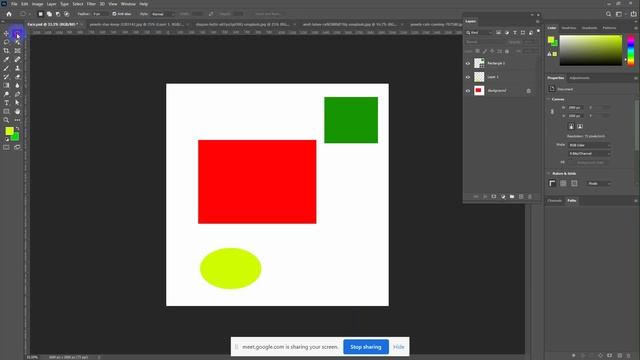Screen dimensions: 640x360
Task: Open the RGB Color mode dropdown
Action: point(590,145)
